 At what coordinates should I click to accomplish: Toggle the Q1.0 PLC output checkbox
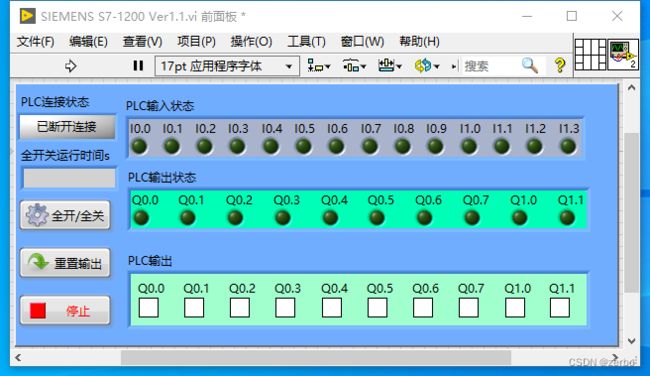coord(515,308)
